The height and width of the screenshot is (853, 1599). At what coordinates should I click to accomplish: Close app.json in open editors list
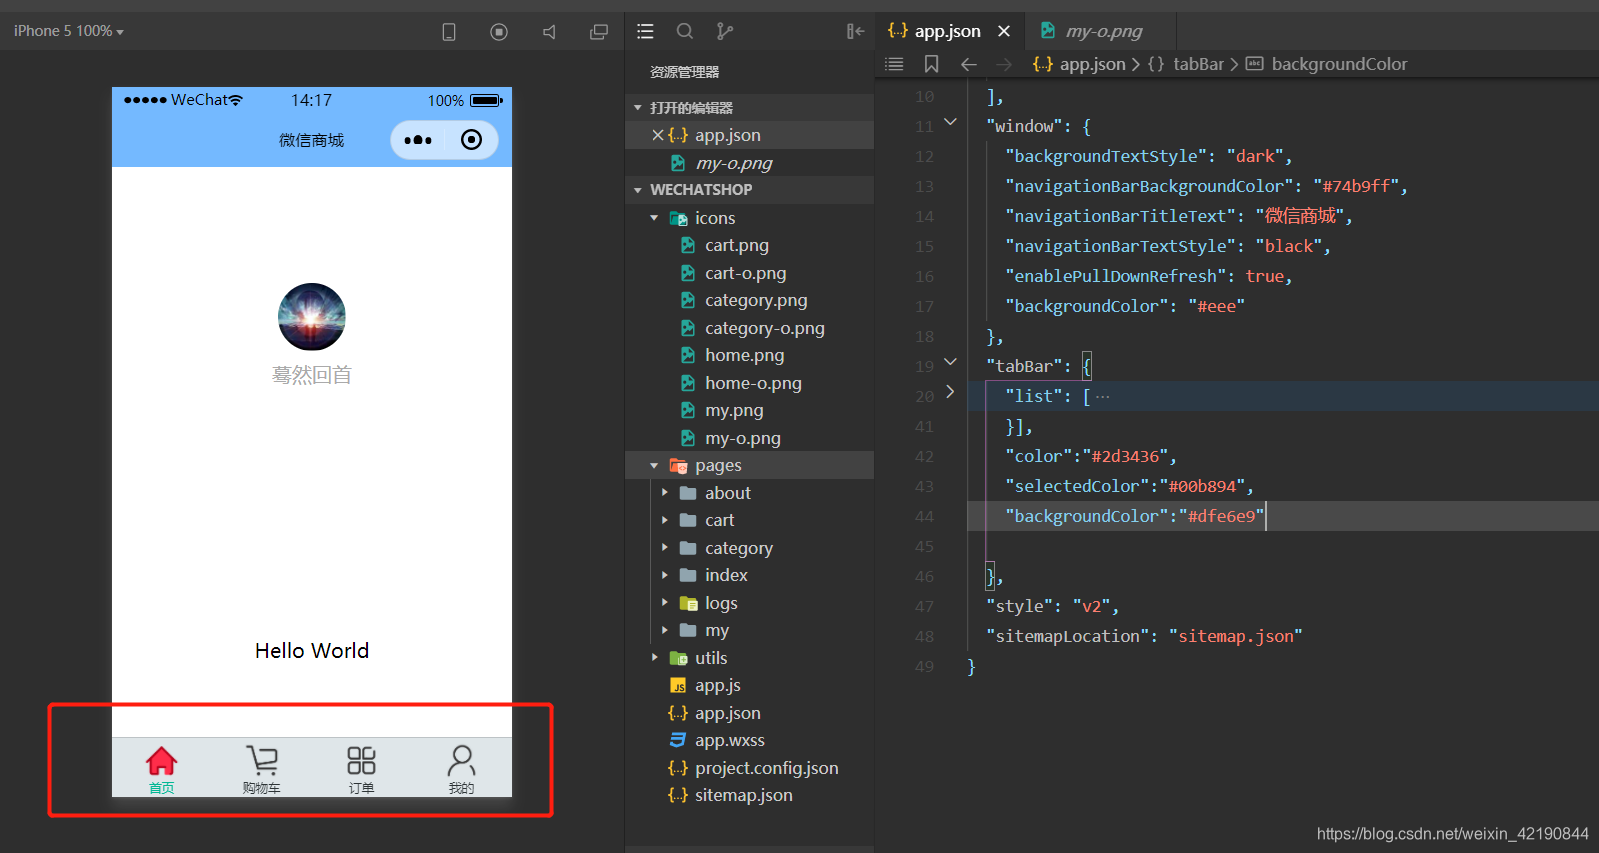(658, 135)
